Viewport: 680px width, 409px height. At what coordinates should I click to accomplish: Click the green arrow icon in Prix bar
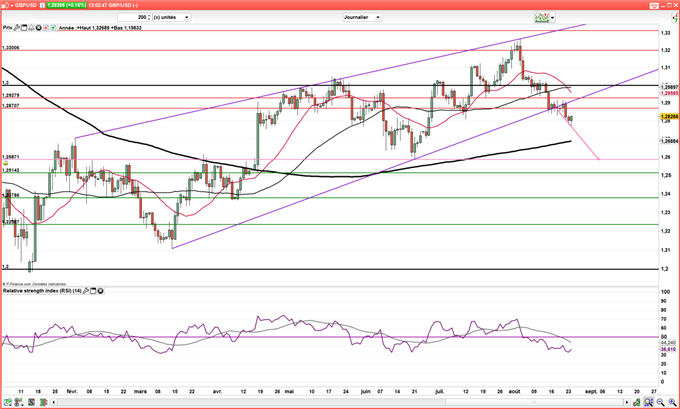point(53,28)
